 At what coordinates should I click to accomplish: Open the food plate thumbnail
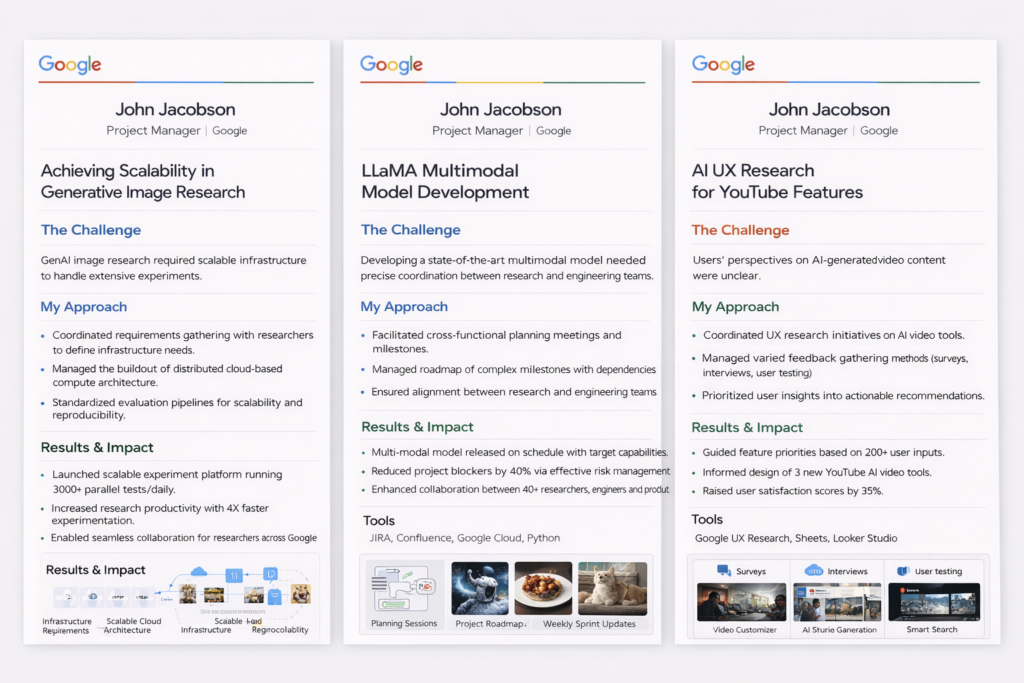[543, 588]
